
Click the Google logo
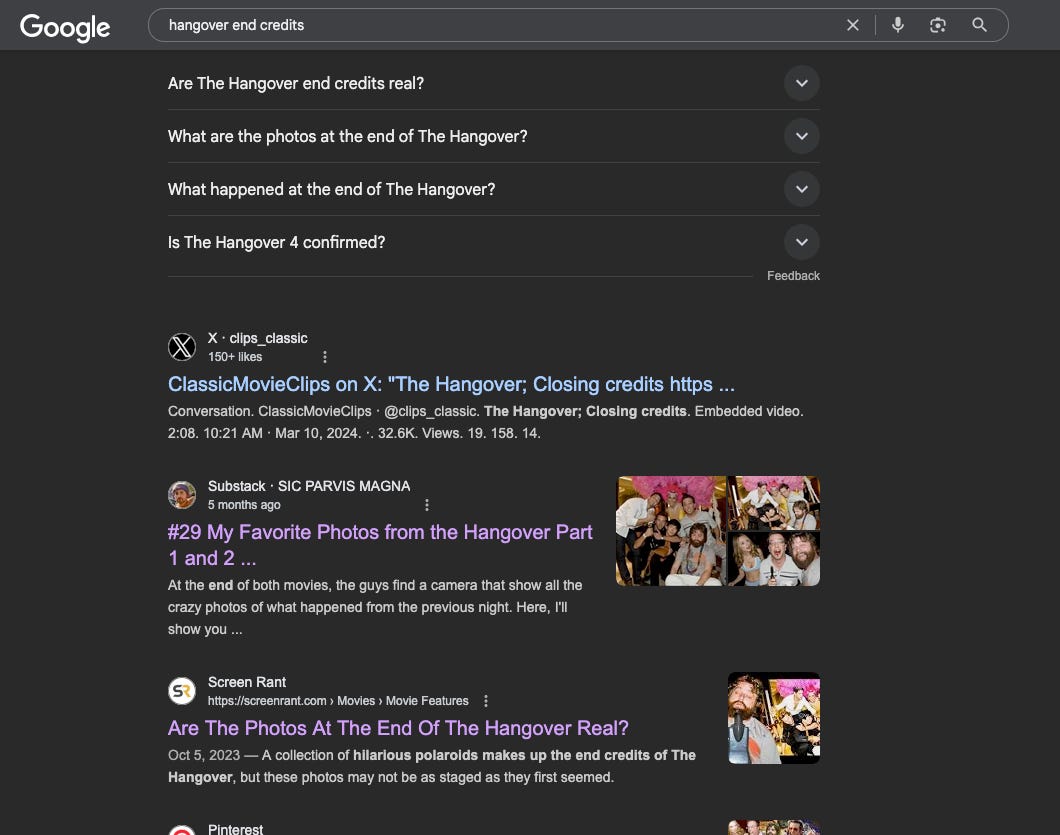[65, 27]
